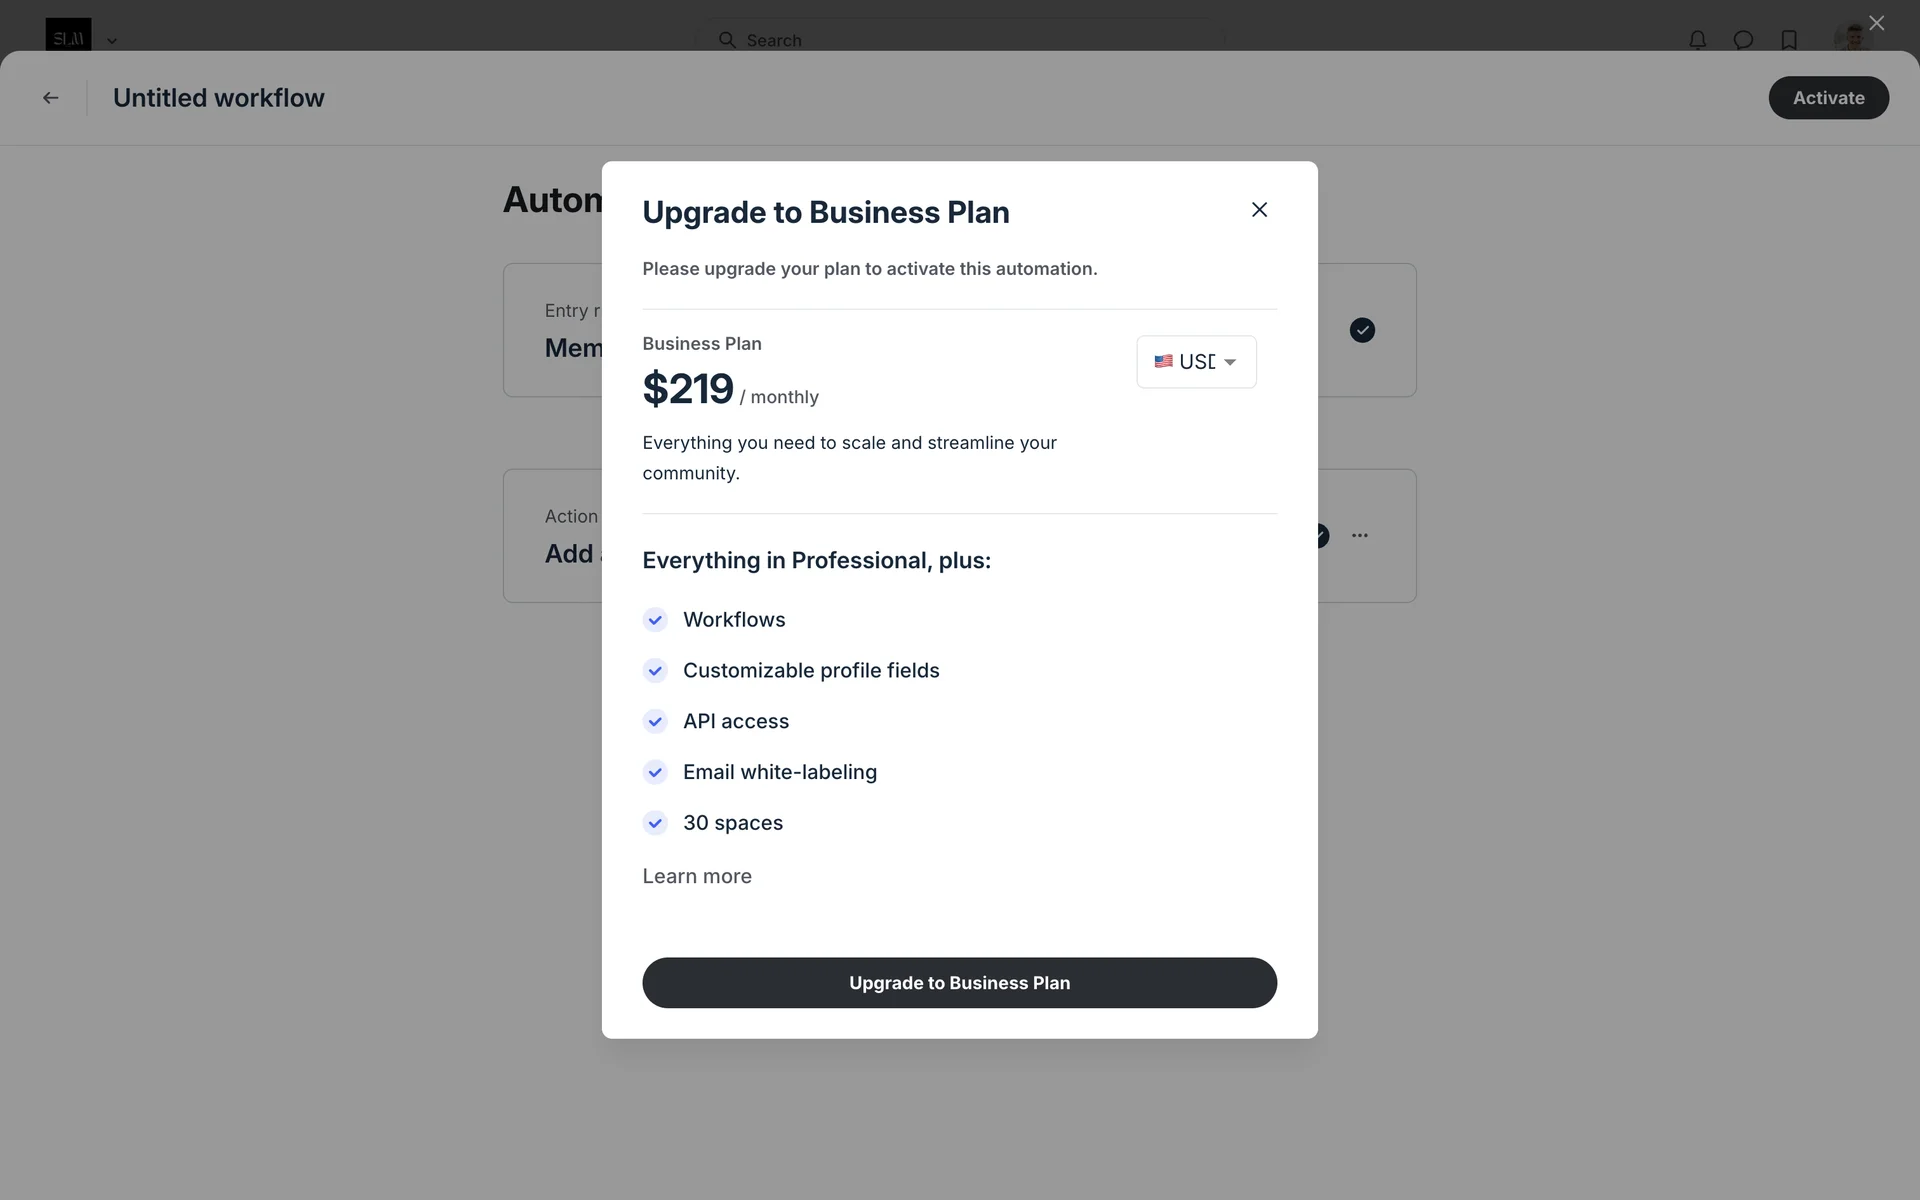Click the Activate workflow button
The image size is (1920, 1200).
point(1828,98)
